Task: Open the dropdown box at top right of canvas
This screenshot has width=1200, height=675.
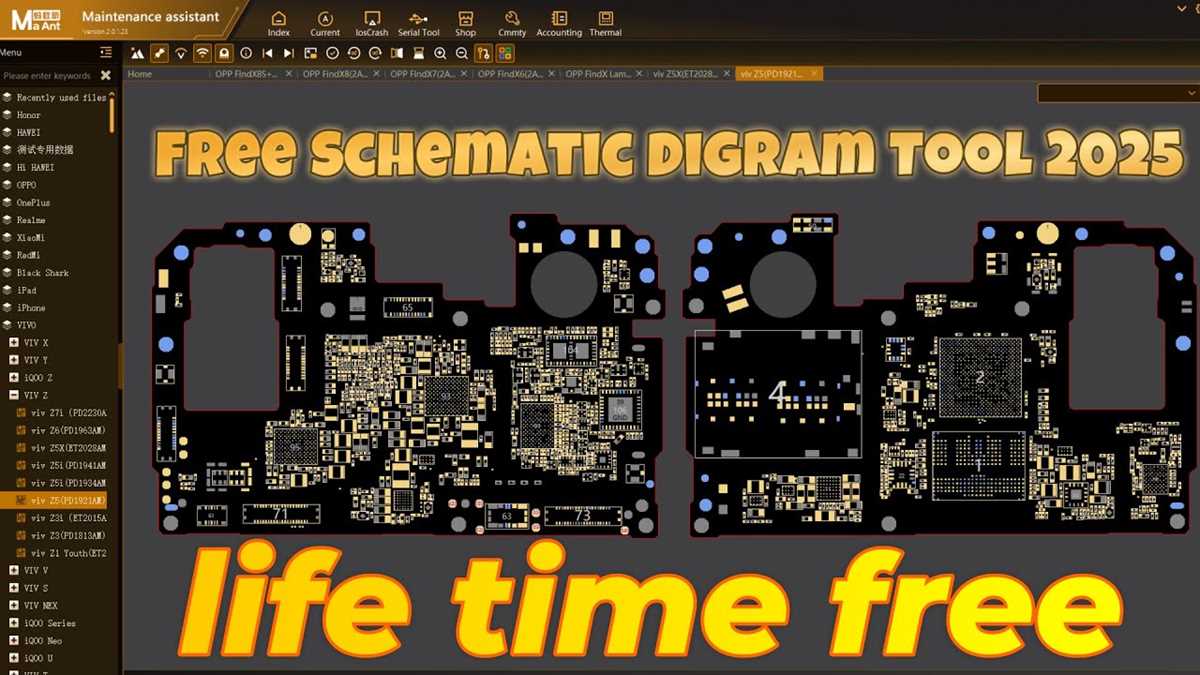Action: tap(1118, 93)
